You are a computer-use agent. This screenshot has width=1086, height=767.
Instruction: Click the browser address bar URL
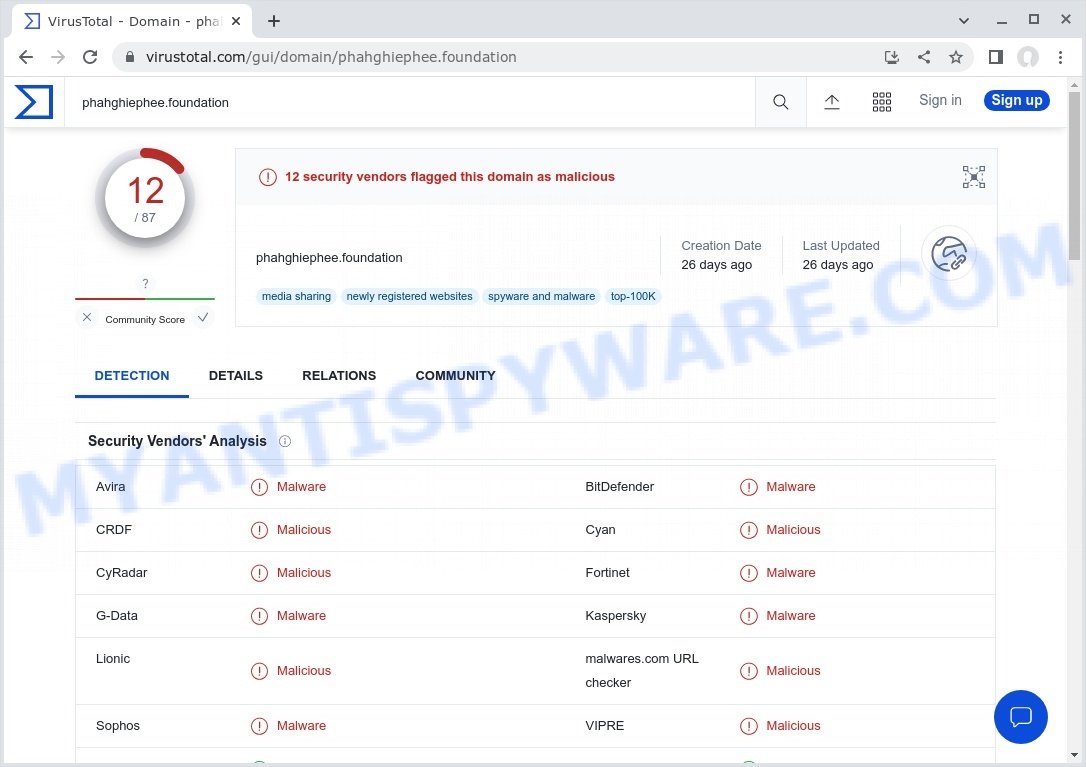(x=331, y=57)
